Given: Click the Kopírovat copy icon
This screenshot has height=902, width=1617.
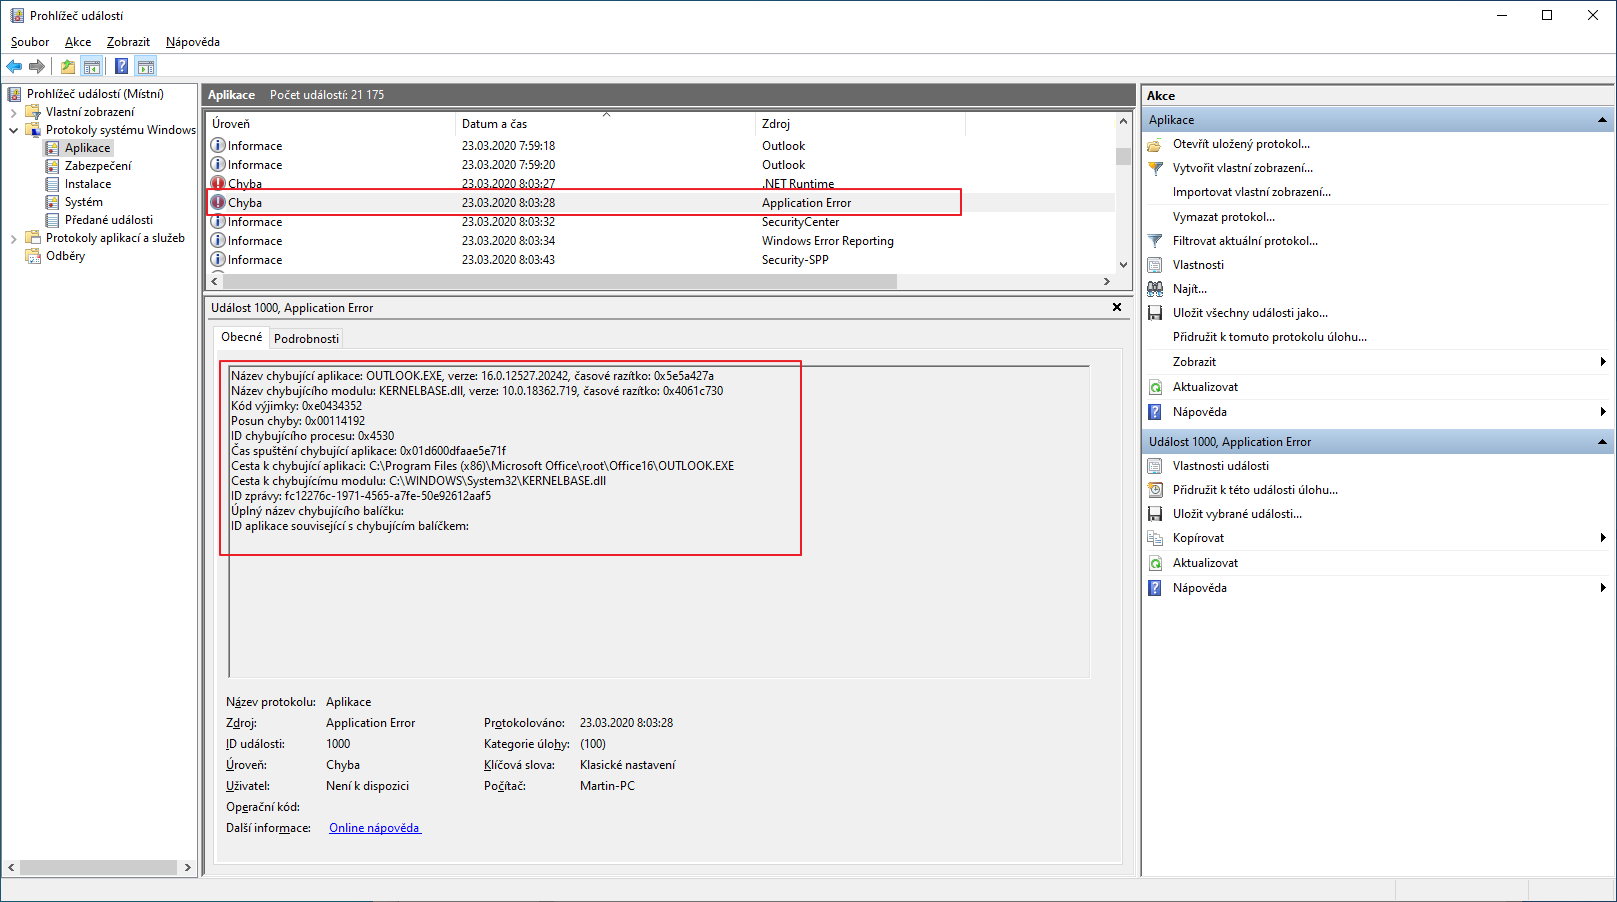Looking at the screenshot, I should pyautogui.click(x=1155, y=538).
